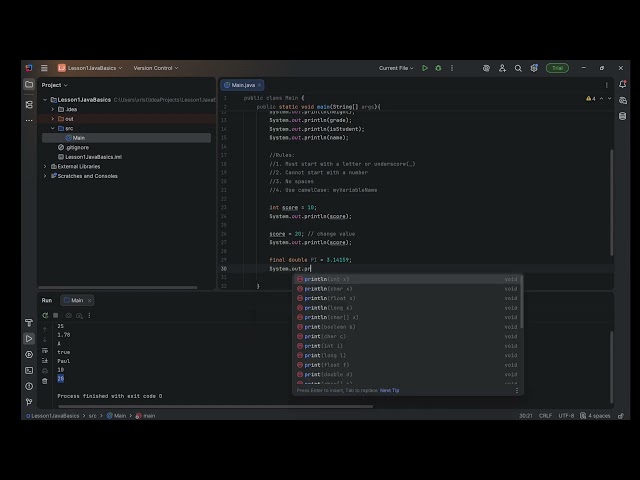
Task: Open AI chat tool window on right sidebar
Action: click(x=622, y=100)
